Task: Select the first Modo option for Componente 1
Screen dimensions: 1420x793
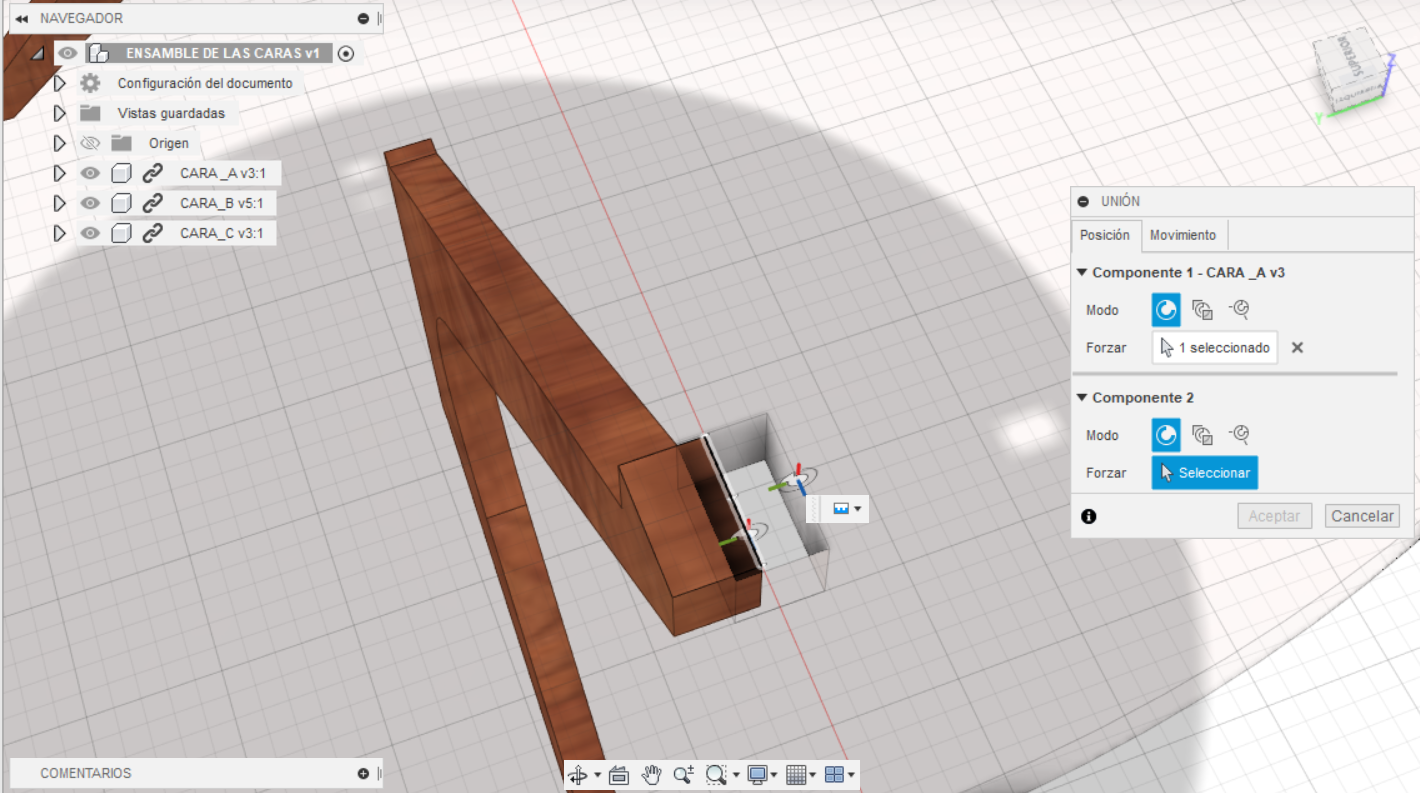Action: [x=1166, y=310]
